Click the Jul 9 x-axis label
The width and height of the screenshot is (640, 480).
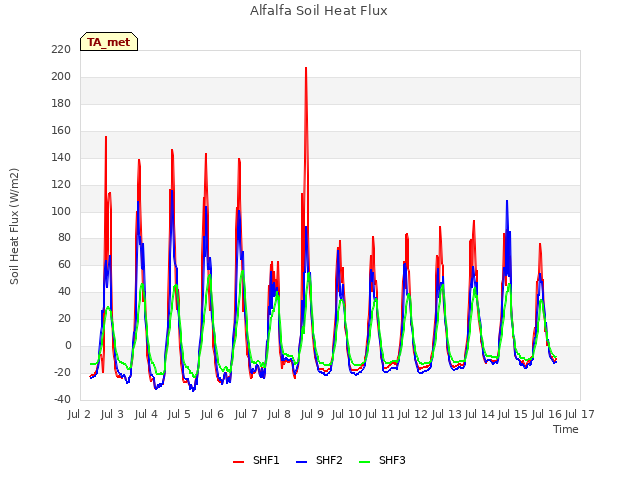[x=312, y=414]
